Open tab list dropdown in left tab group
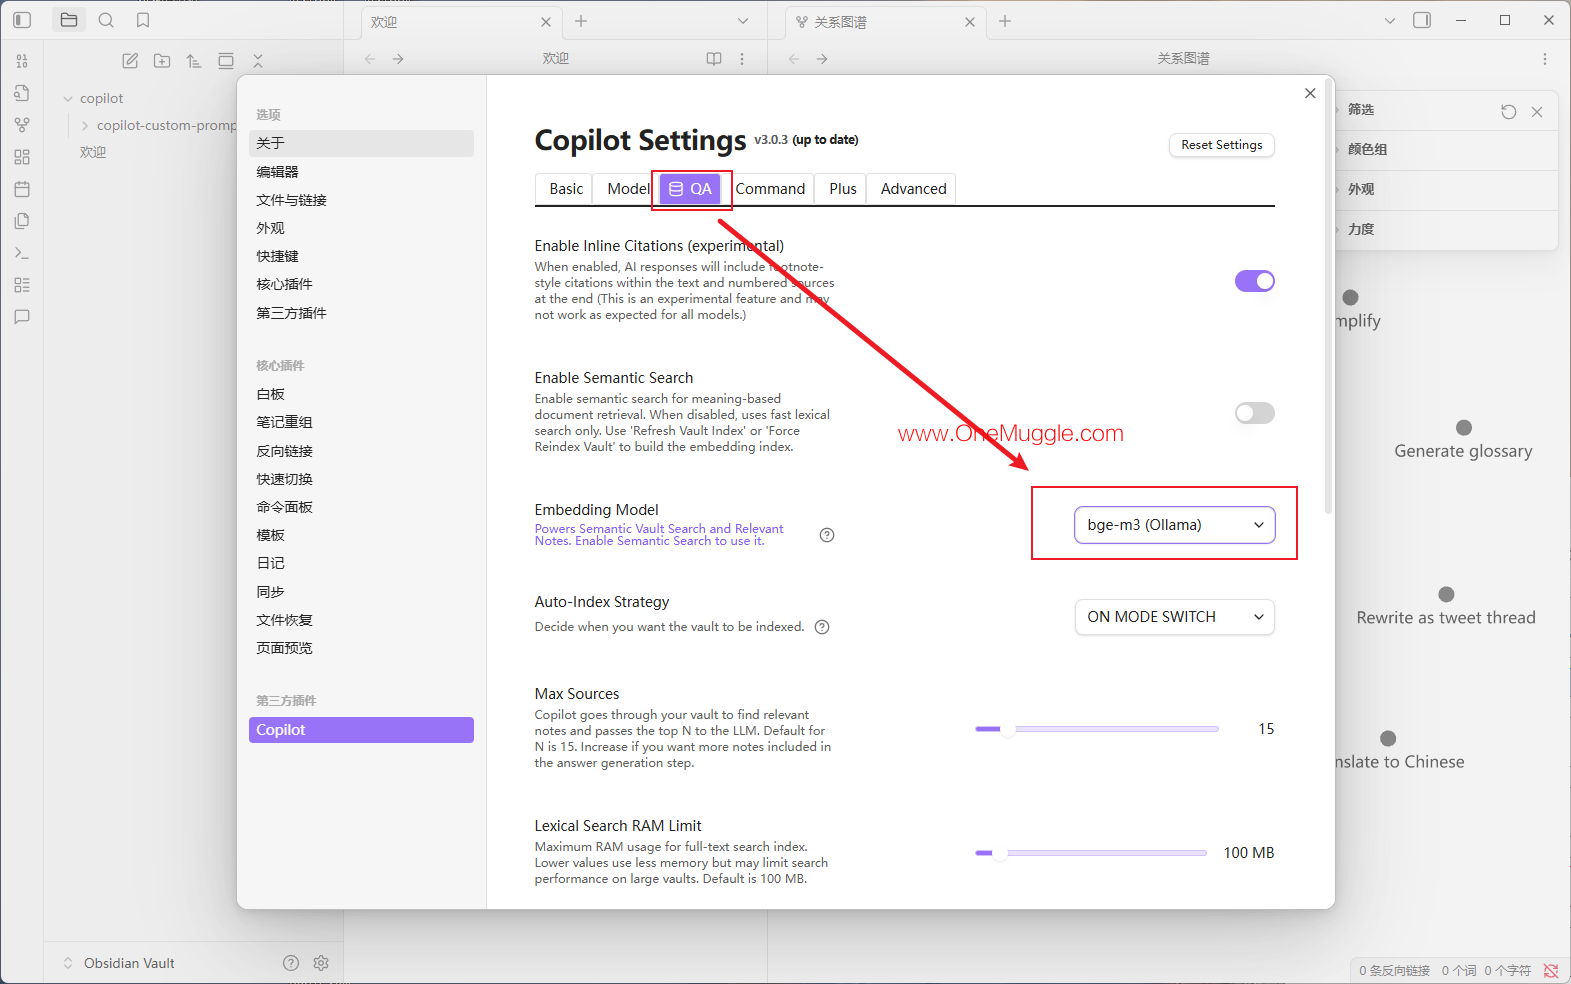The height and width of the screenshot is (984, 1571). click(743, 21)
